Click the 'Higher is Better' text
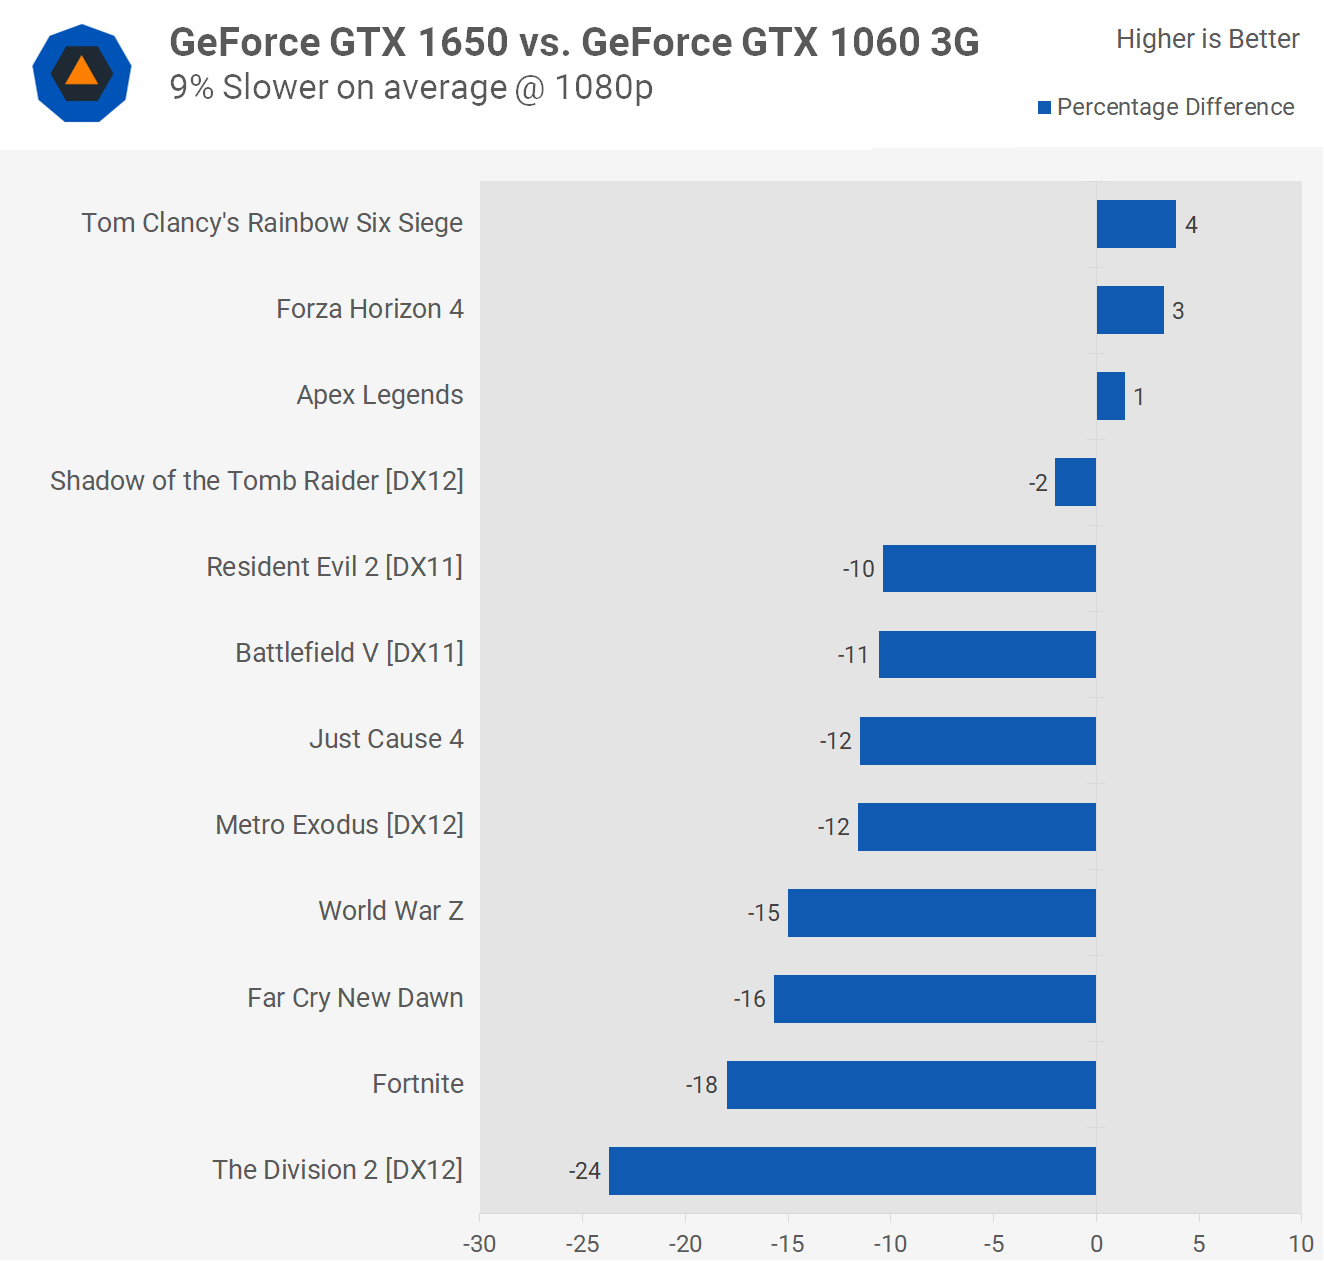The height and width of the screenshot is (1261, 1324). pos(1207,39)
